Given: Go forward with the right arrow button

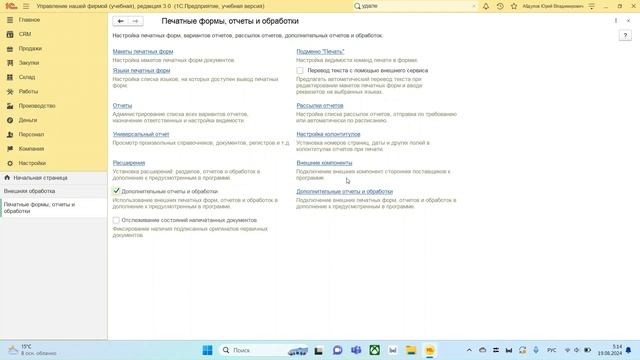Looking at the screenshot, I should [135, 21].
